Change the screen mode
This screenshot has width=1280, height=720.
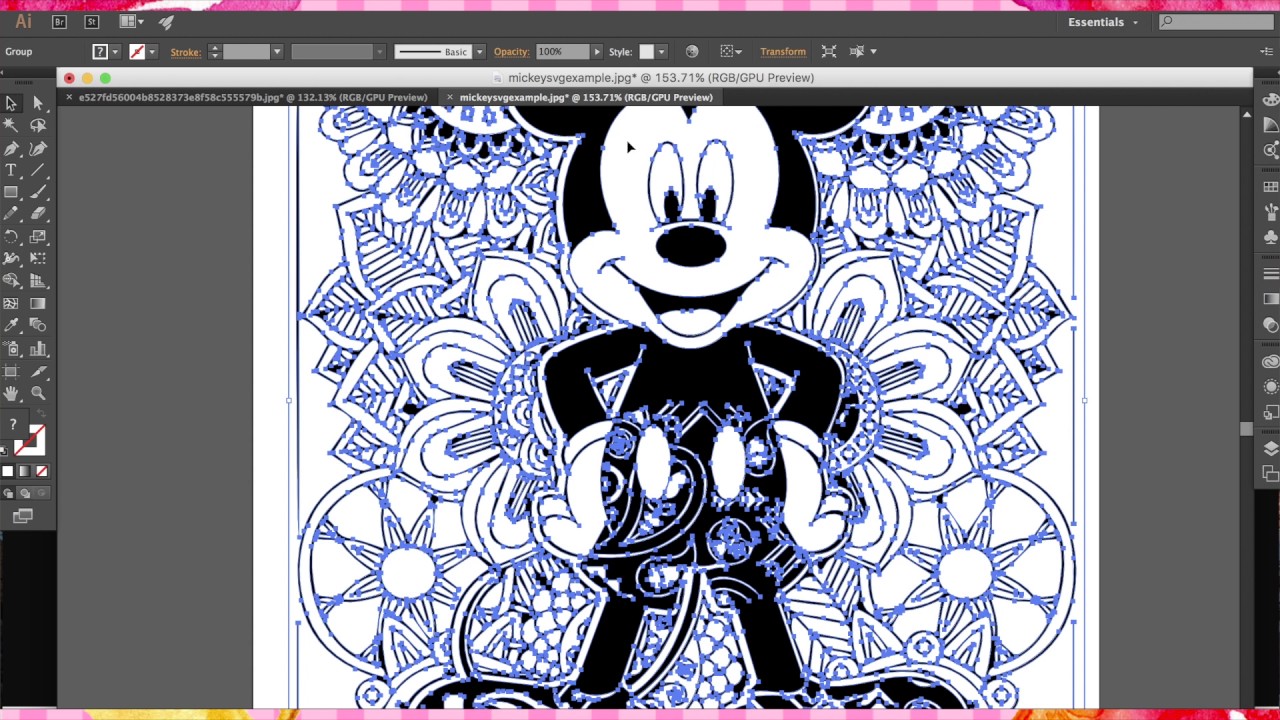23,516
